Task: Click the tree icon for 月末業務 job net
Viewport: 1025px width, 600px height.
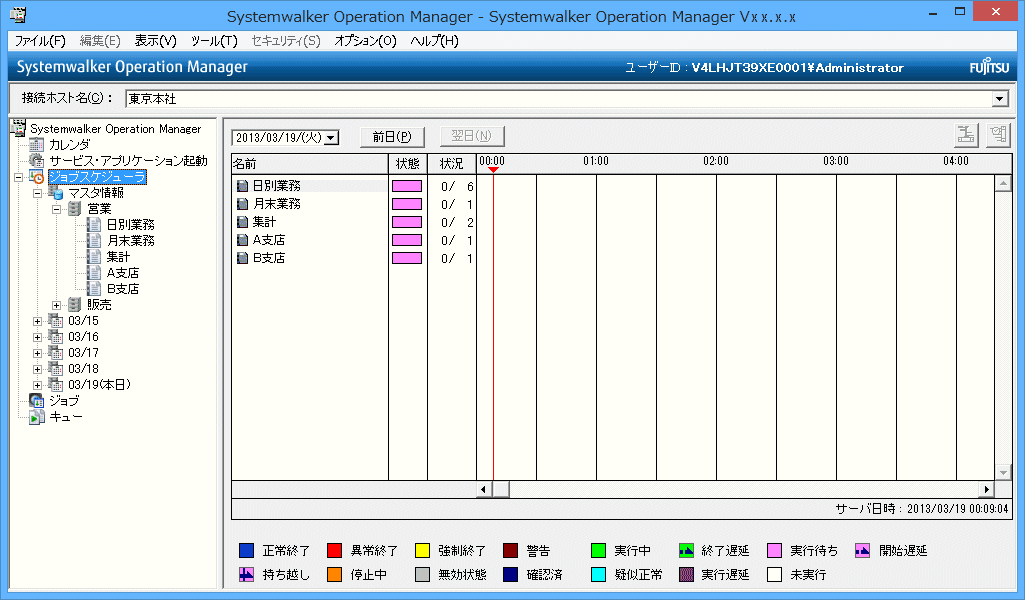Action: [x=95, y=241]
